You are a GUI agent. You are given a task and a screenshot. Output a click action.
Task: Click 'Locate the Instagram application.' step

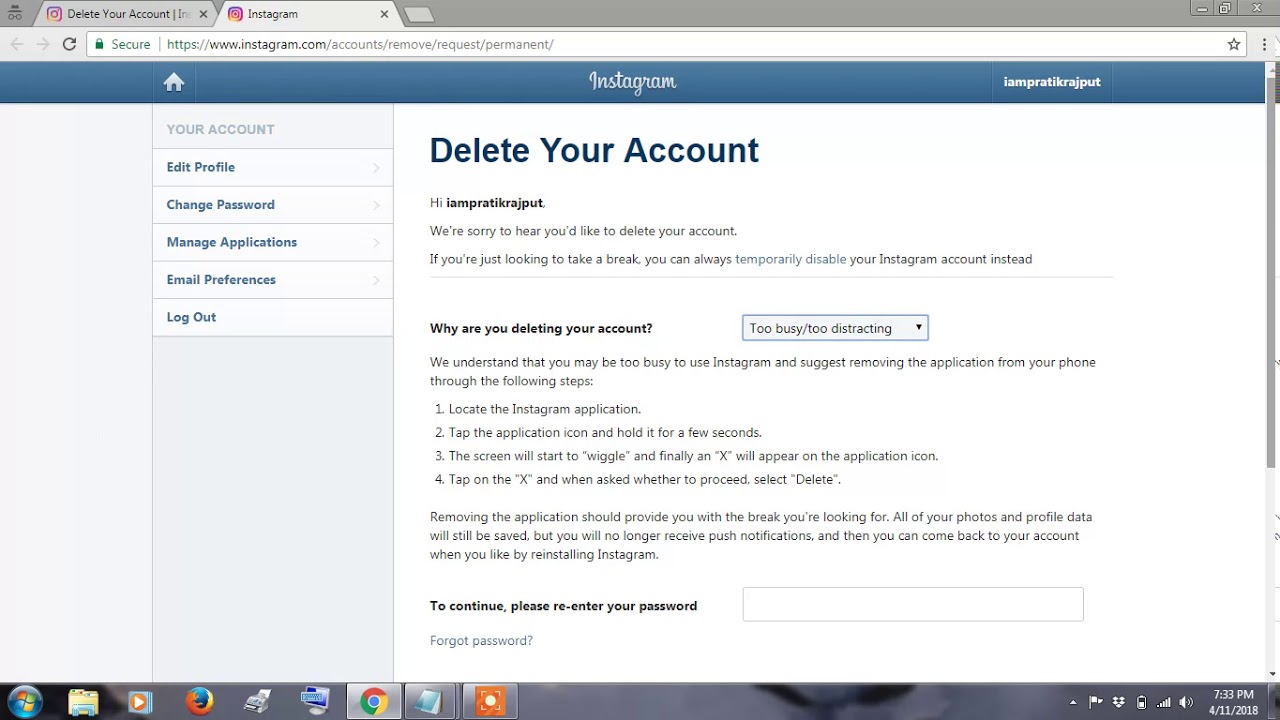[x=545, y=409]
